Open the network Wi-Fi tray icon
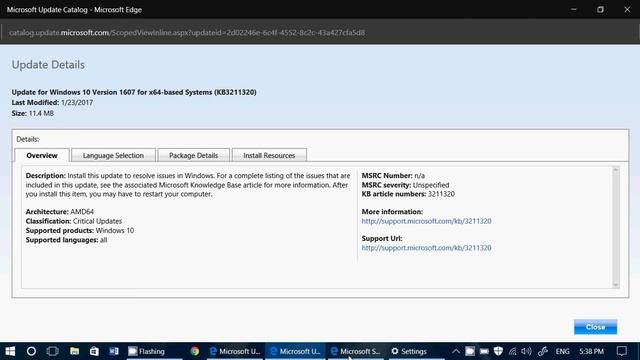Image resolution: width=640 pixels, height=360 pixels. point(512,351)
